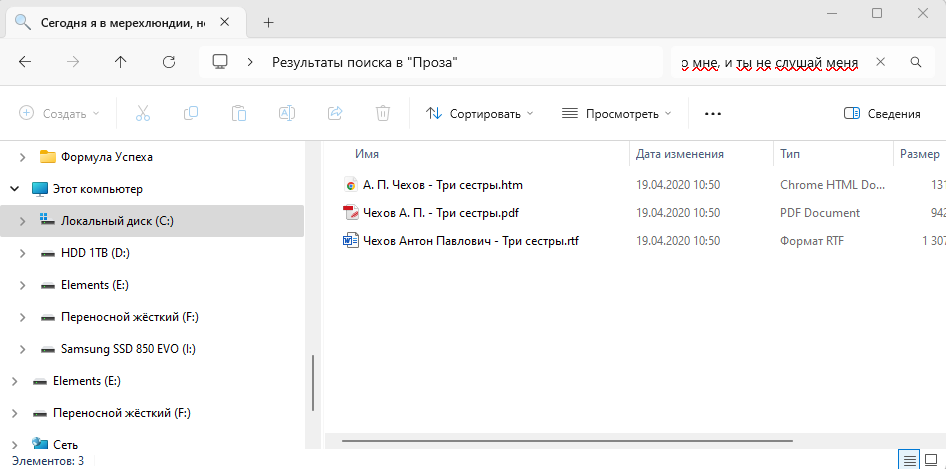Sort by Дата изменения column header
Image resolution: width=946 pixels, height=469 pixels.
680,154
